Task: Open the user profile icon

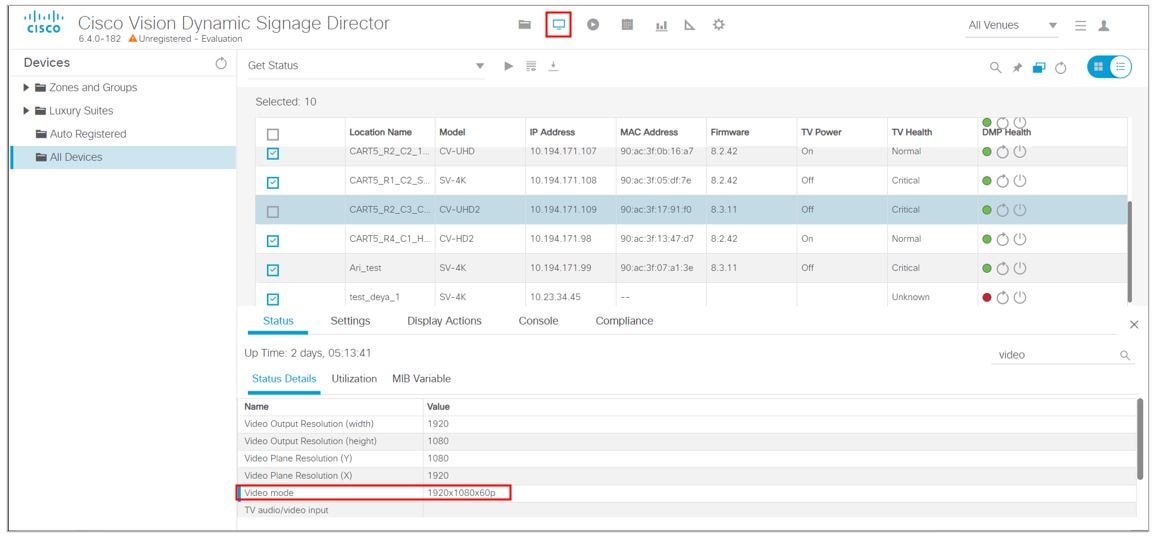Action: click(x=1104, y=25)
